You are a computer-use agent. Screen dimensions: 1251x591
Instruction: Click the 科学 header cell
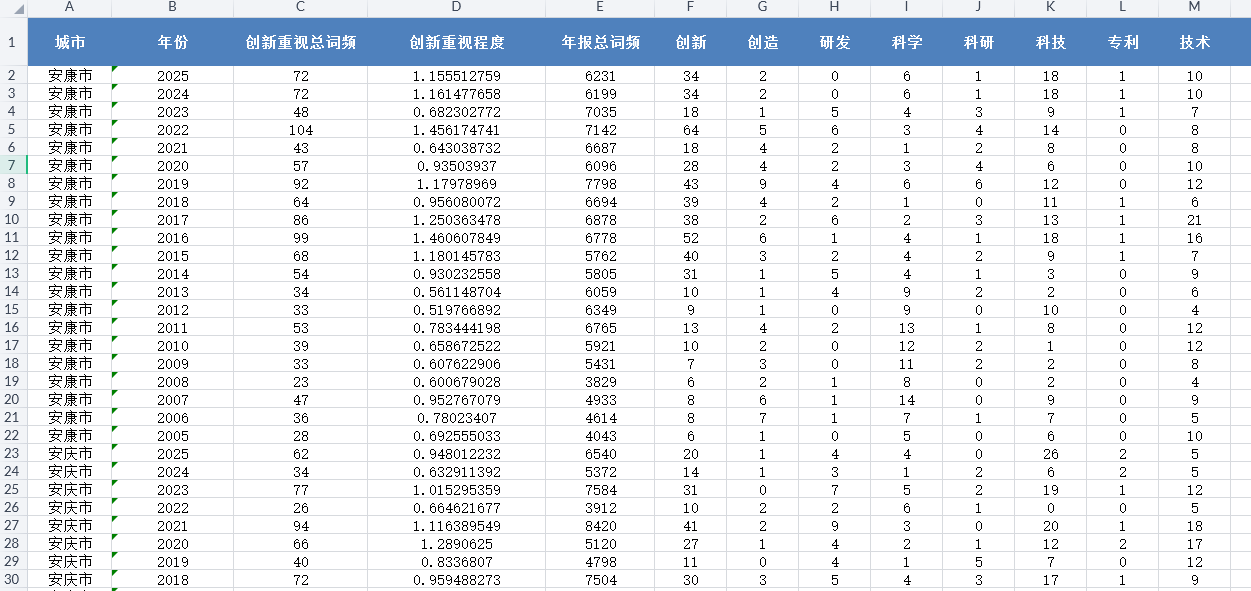[x=906, y=42]
